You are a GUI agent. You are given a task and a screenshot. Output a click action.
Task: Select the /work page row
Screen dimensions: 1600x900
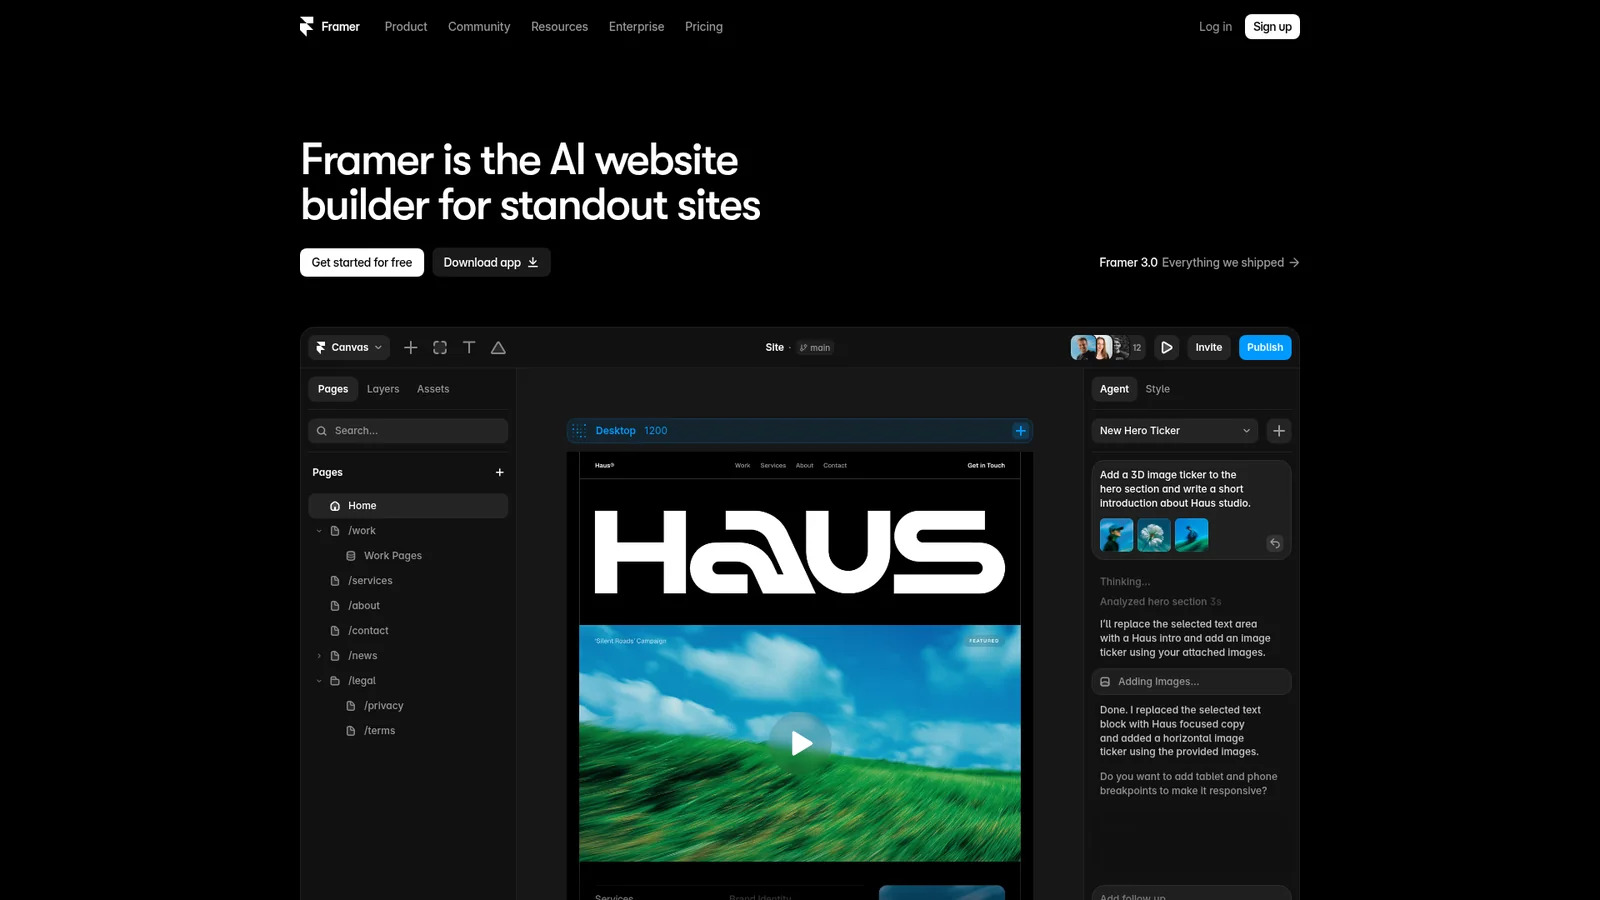coord(408,531)
